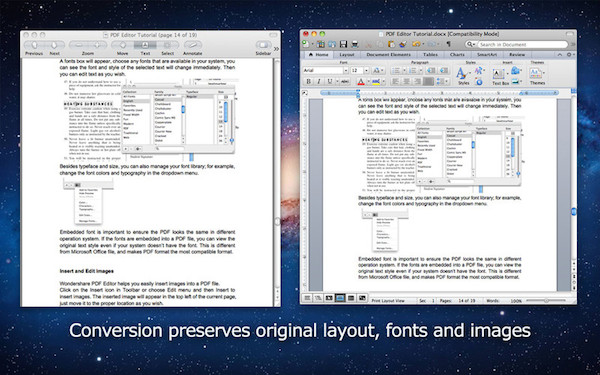This screenshot has height=375, width=600.
Task: Apply red font color swatch
Action: pyautogui.click(x=361, y=82)
